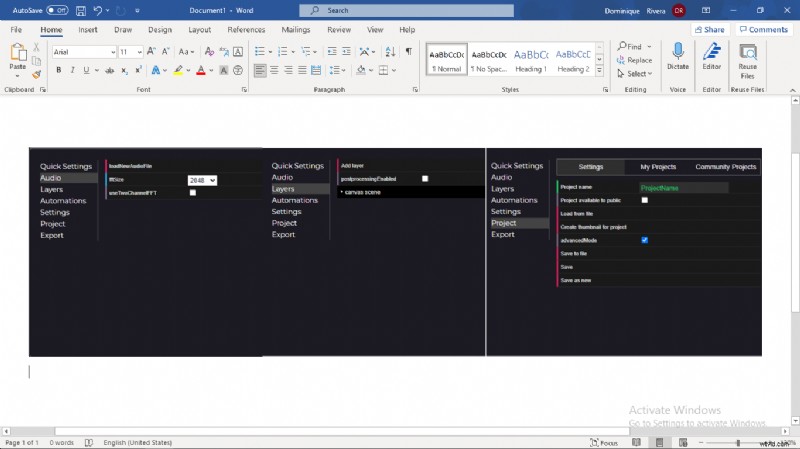
Task: Toggle italic formatting
Action: [x=72, y=70]
